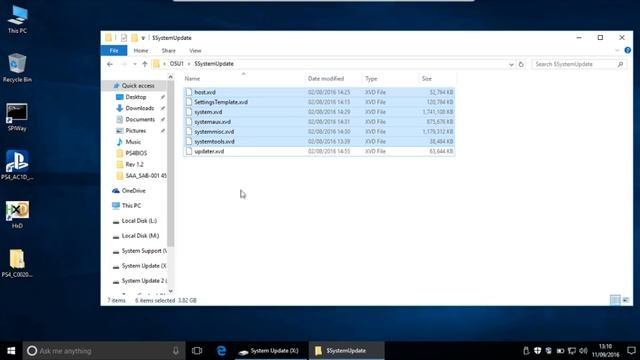This screenshot has width=640, height=360.
Task: Click the Back navigation arrow
Action: [x=110, y=64]
